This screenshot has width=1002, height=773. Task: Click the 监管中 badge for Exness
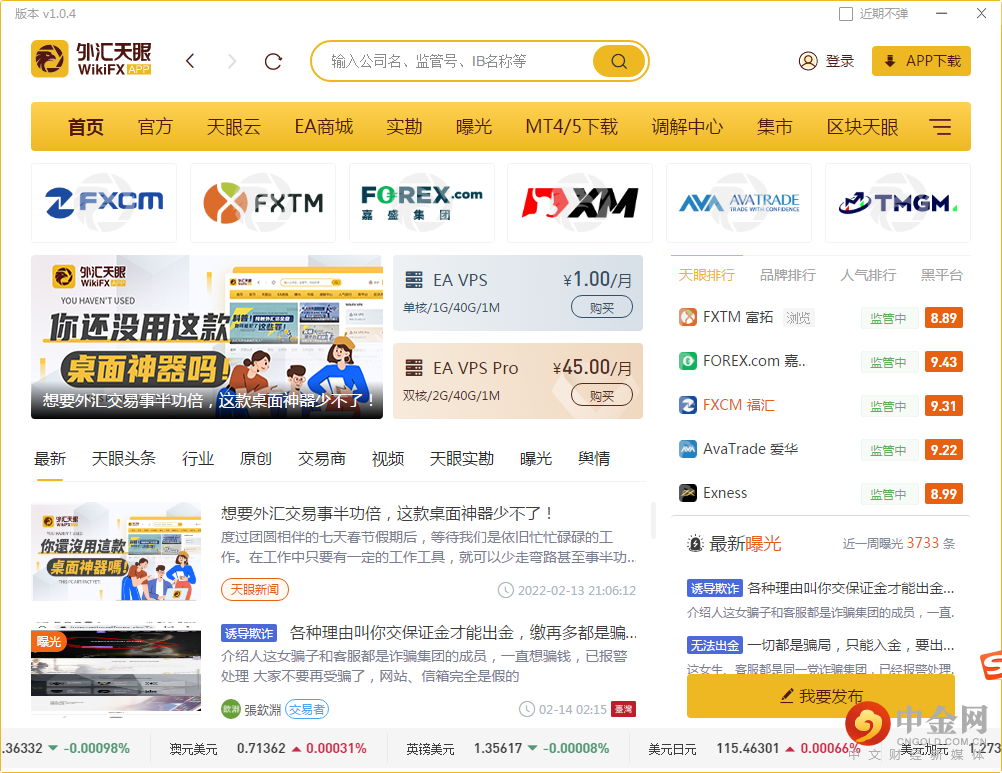point(888,494)
